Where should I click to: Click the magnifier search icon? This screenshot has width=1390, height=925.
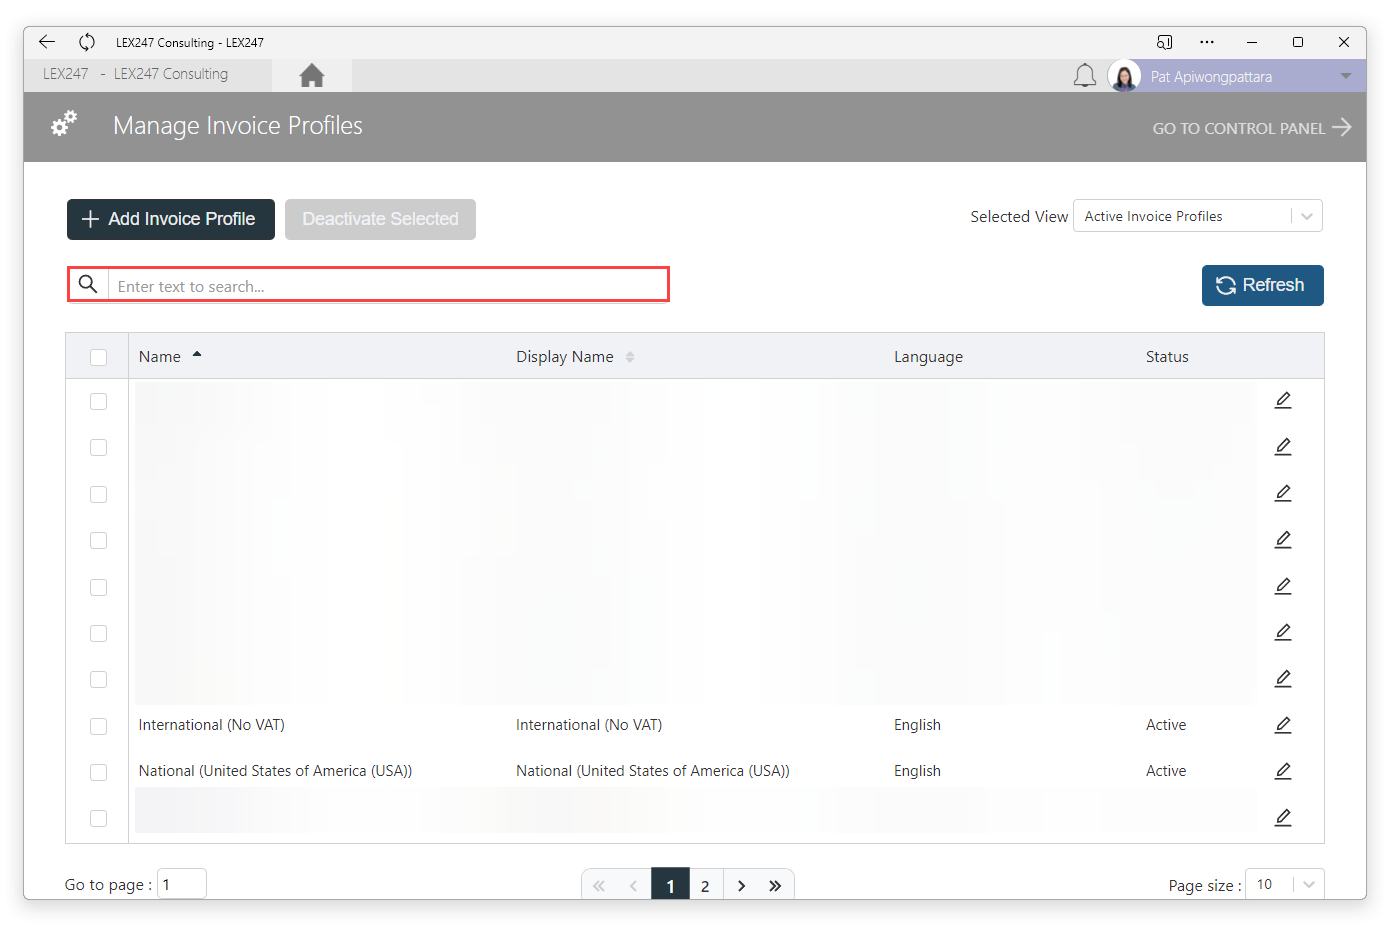[x=88, y=284]
